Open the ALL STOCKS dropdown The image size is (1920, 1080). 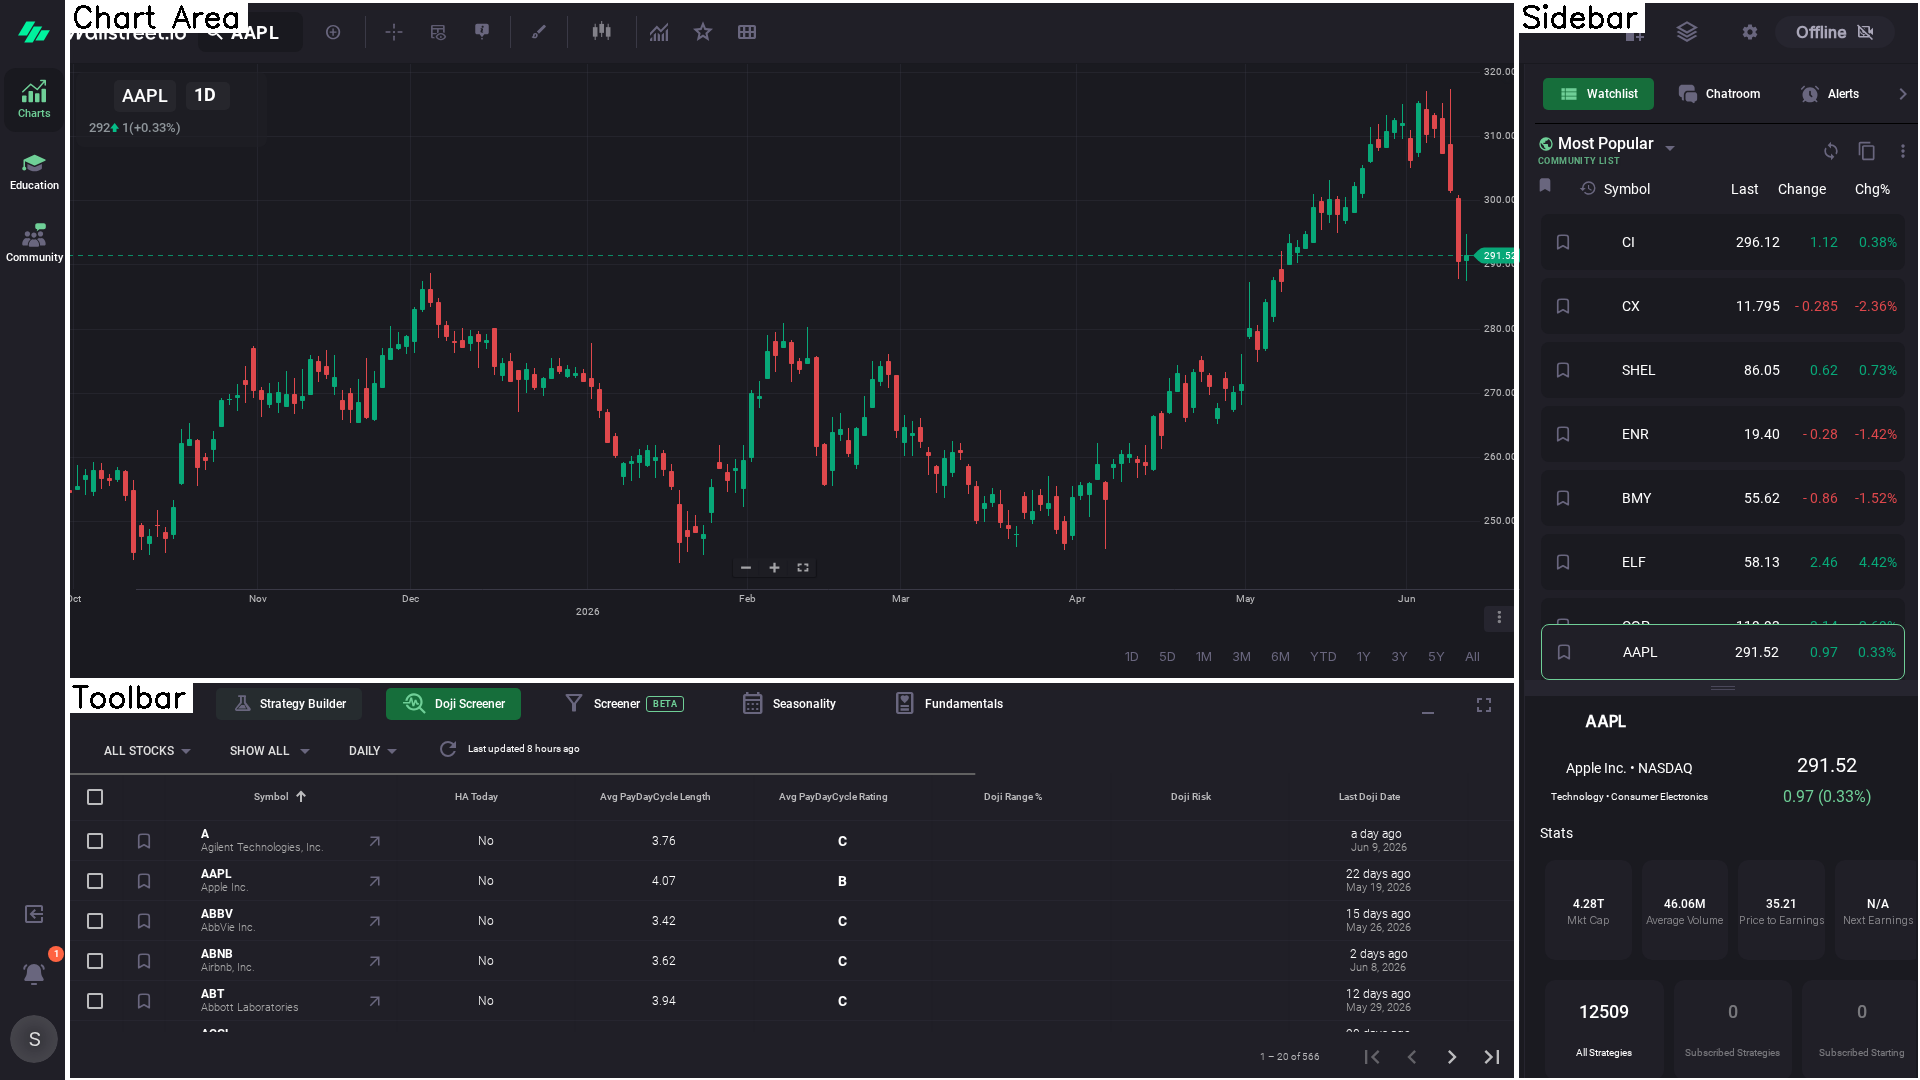tap(147, 751)
